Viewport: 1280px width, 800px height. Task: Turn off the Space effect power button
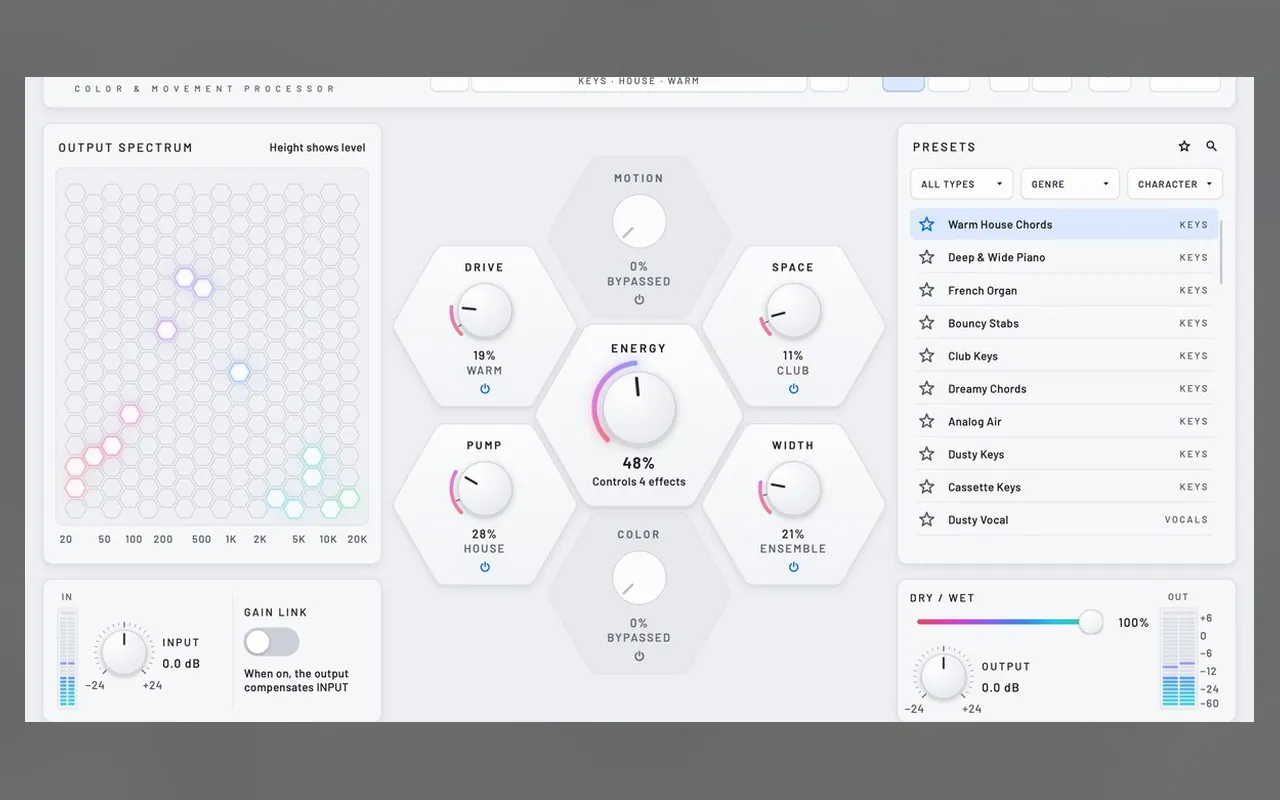tap(793, 388)
